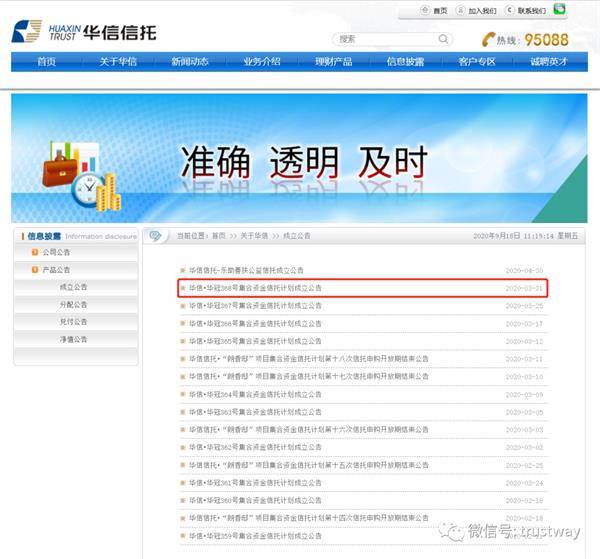Click the 准确 透明 及时 banner image
The height and width of the screenshot is (559, 600).
click(x=299, y=158)
